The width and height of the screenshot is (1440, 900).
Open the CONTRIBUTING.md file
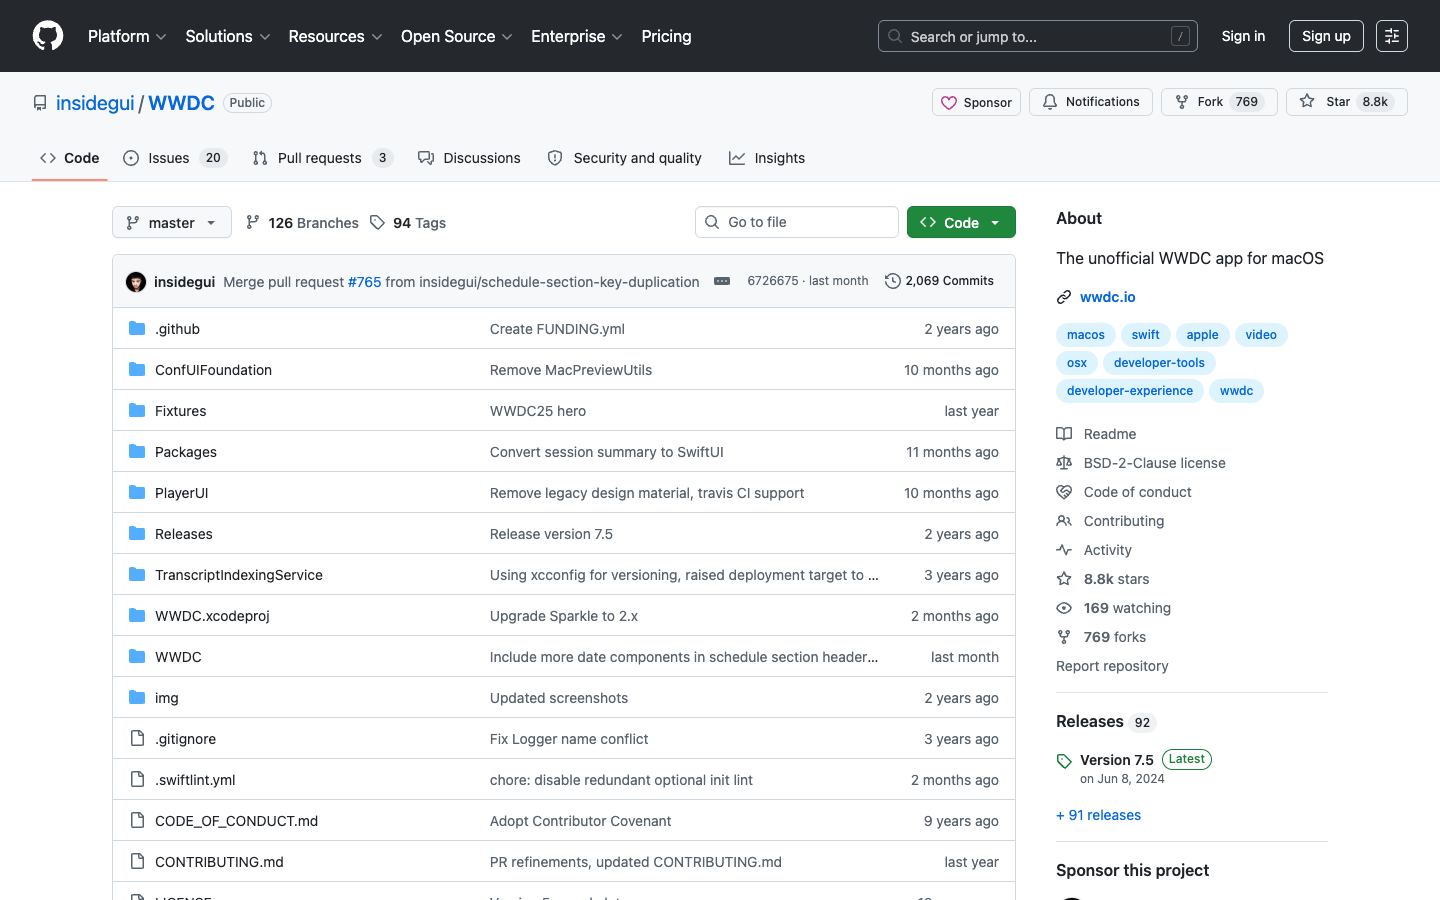[219, 862]
